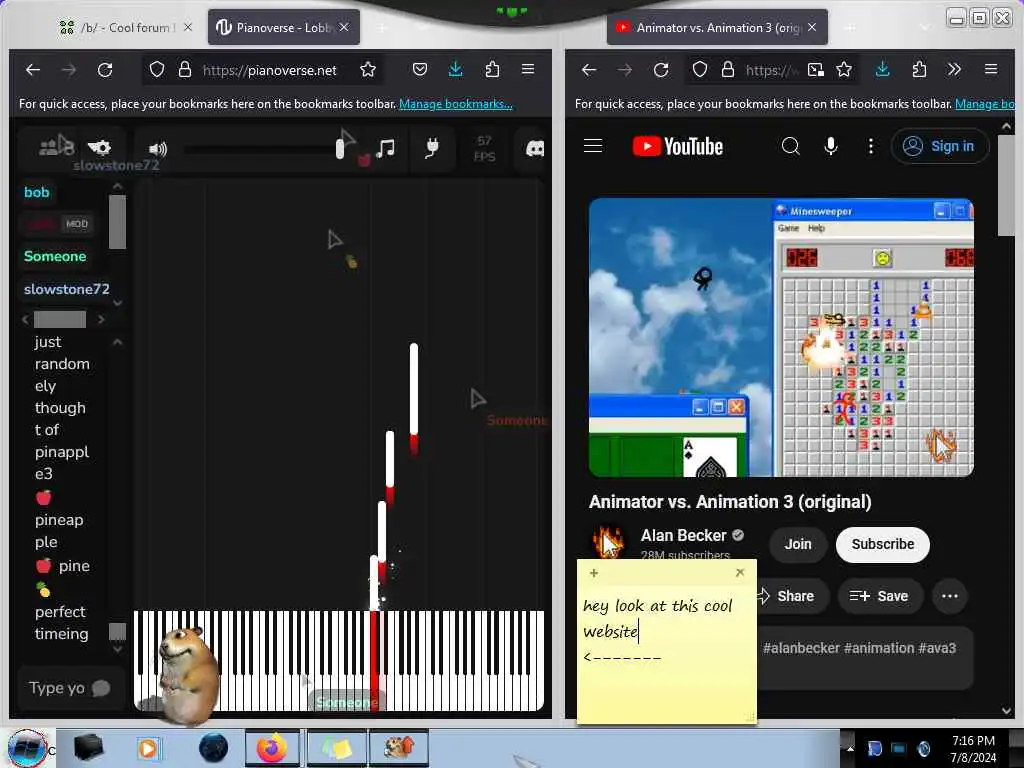This screenshot has width=1024, height=768.
Task: Open the Discord link icon in Pianoverse
Action: (x=535, y=149)
